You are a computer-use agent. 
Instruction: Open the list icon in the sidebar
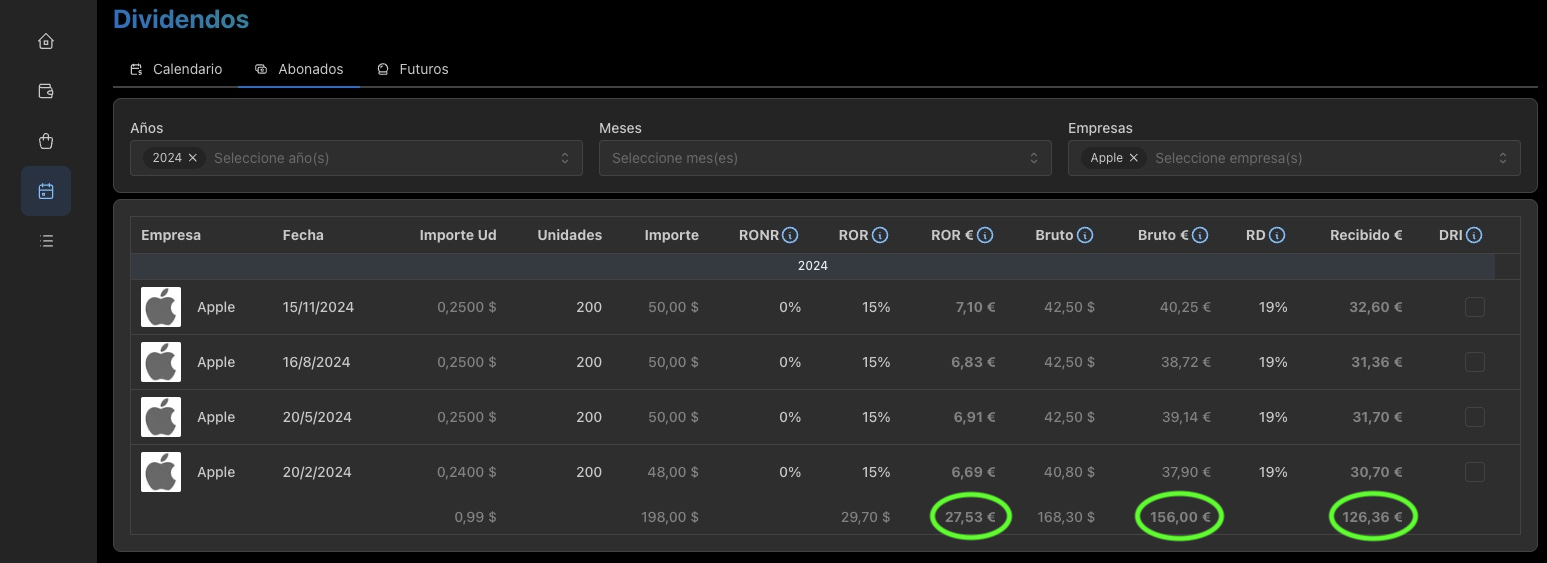click(45, 241)
